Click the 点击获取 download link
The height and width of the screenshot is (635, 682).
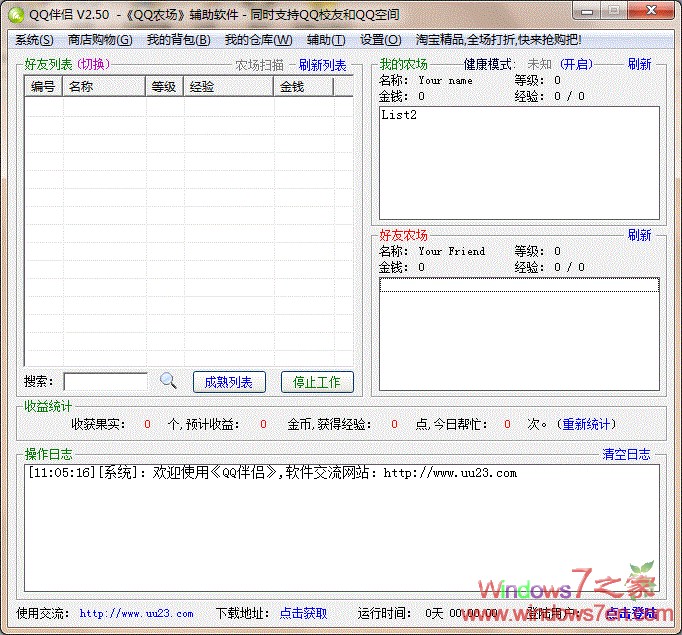click(303, 613)
